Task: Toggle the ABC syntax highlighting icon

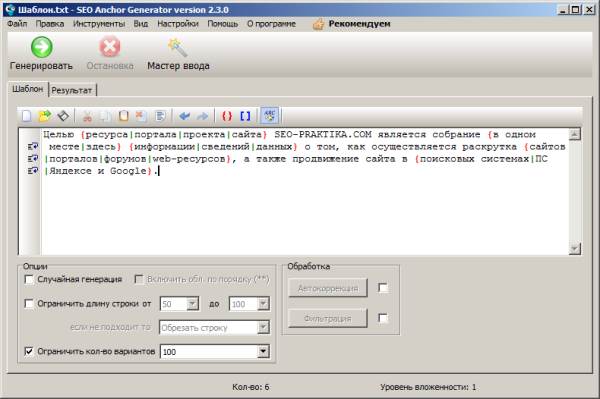Action: [x=269, y=116]
